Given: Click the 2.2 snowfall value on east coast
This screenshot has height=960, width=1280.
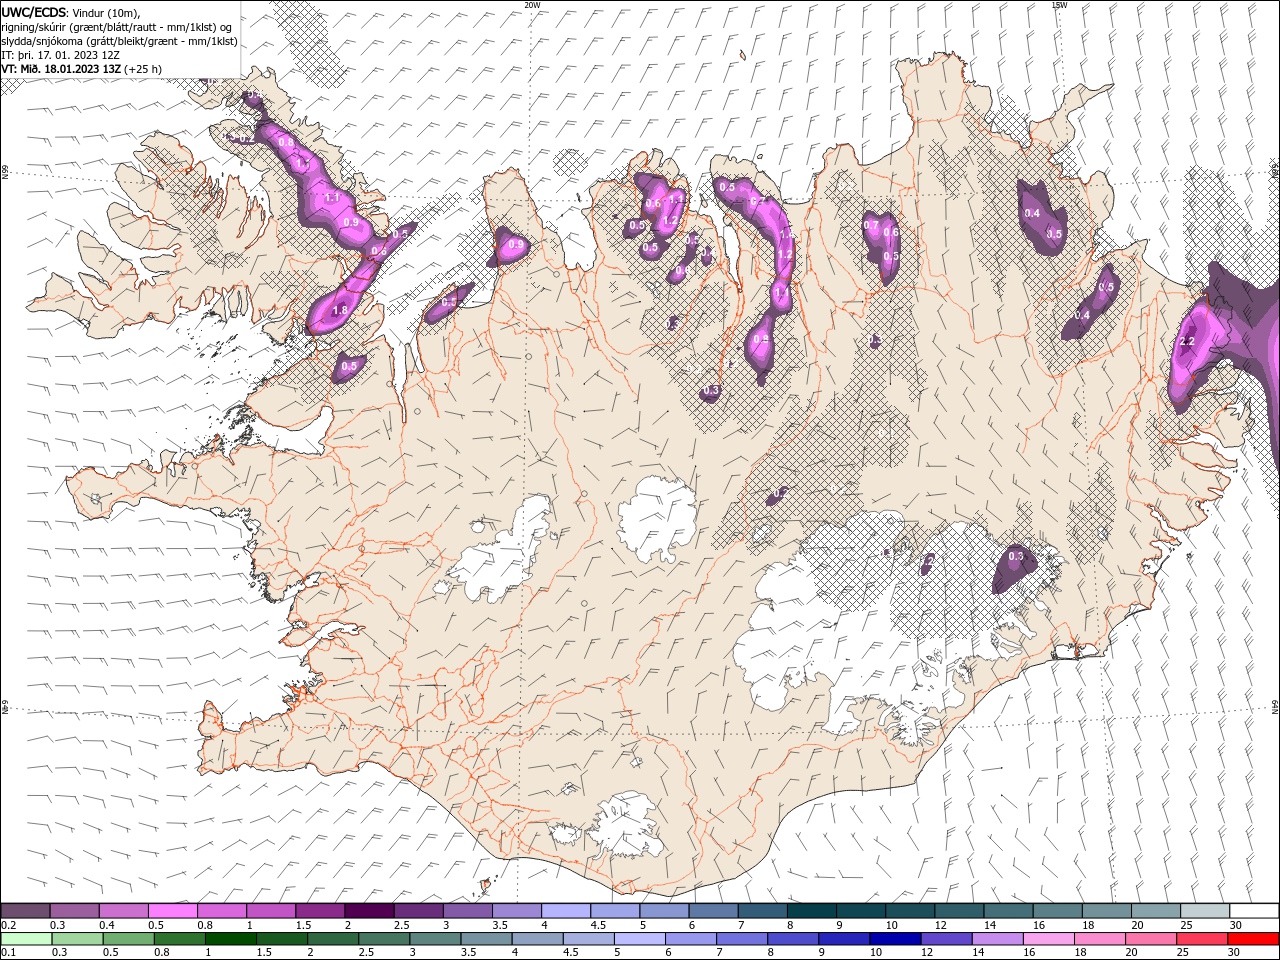Looking at the screenshot, I should (1187, 342).
